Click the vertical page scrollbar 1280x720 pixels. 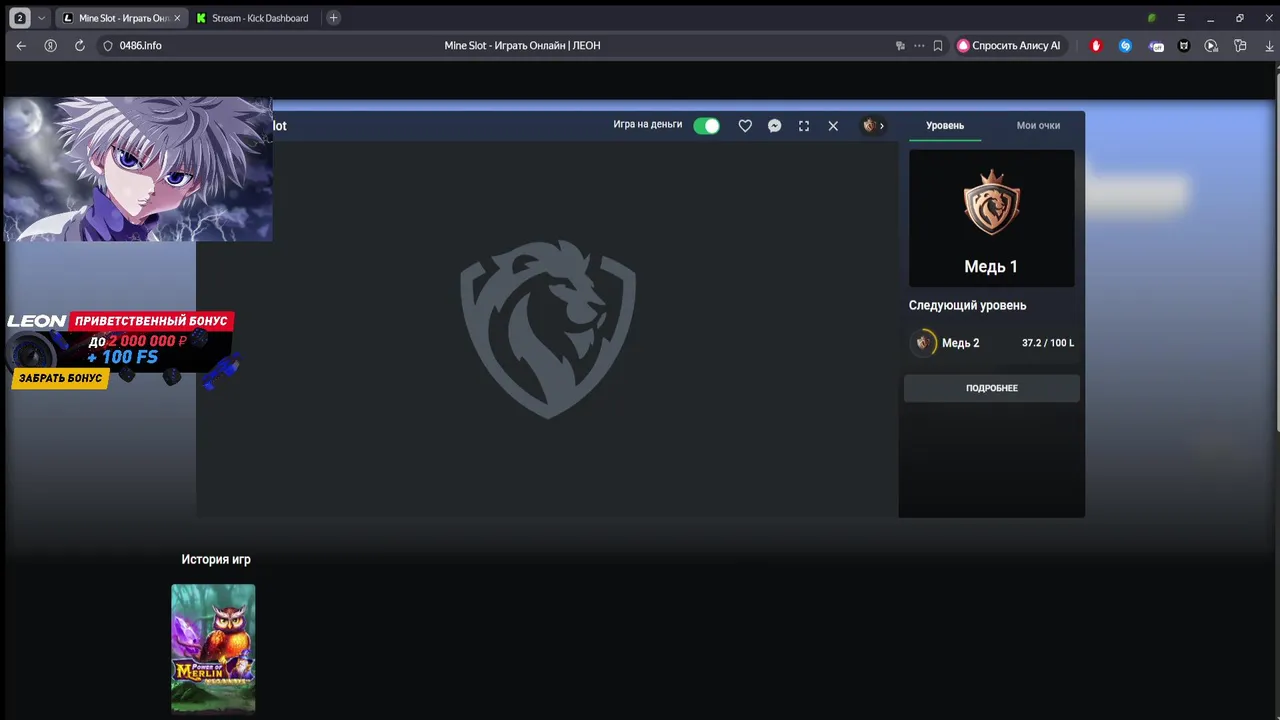coord(1276,250)
